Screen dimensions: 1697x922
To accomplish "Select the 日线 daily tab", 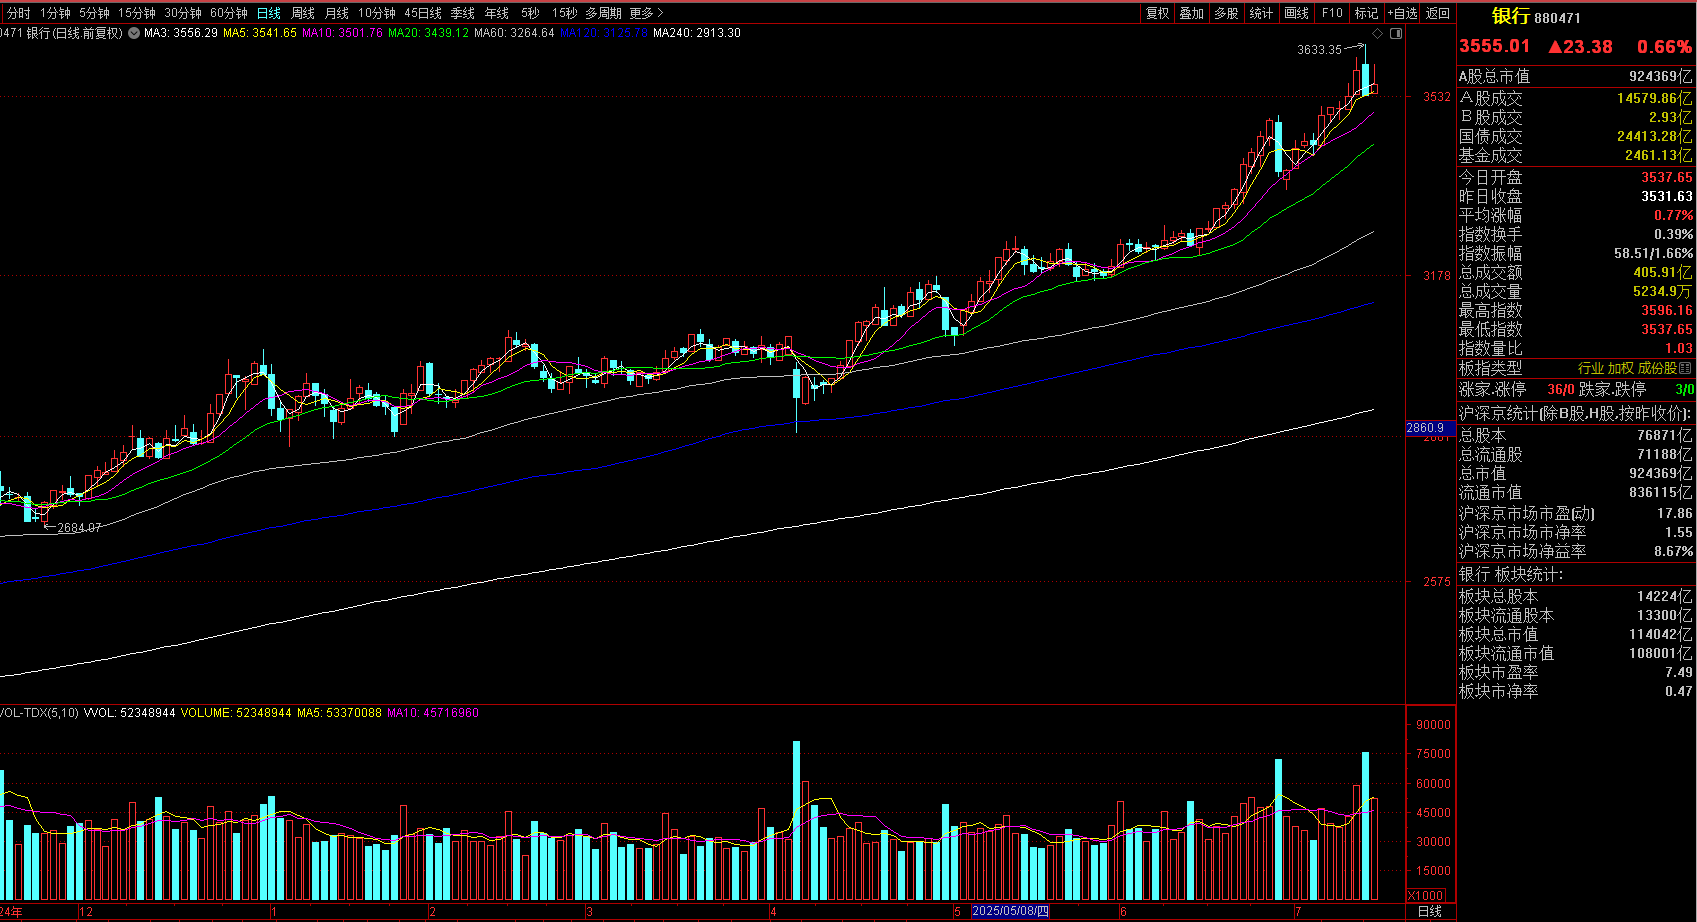I will click(x=269, y=13).
